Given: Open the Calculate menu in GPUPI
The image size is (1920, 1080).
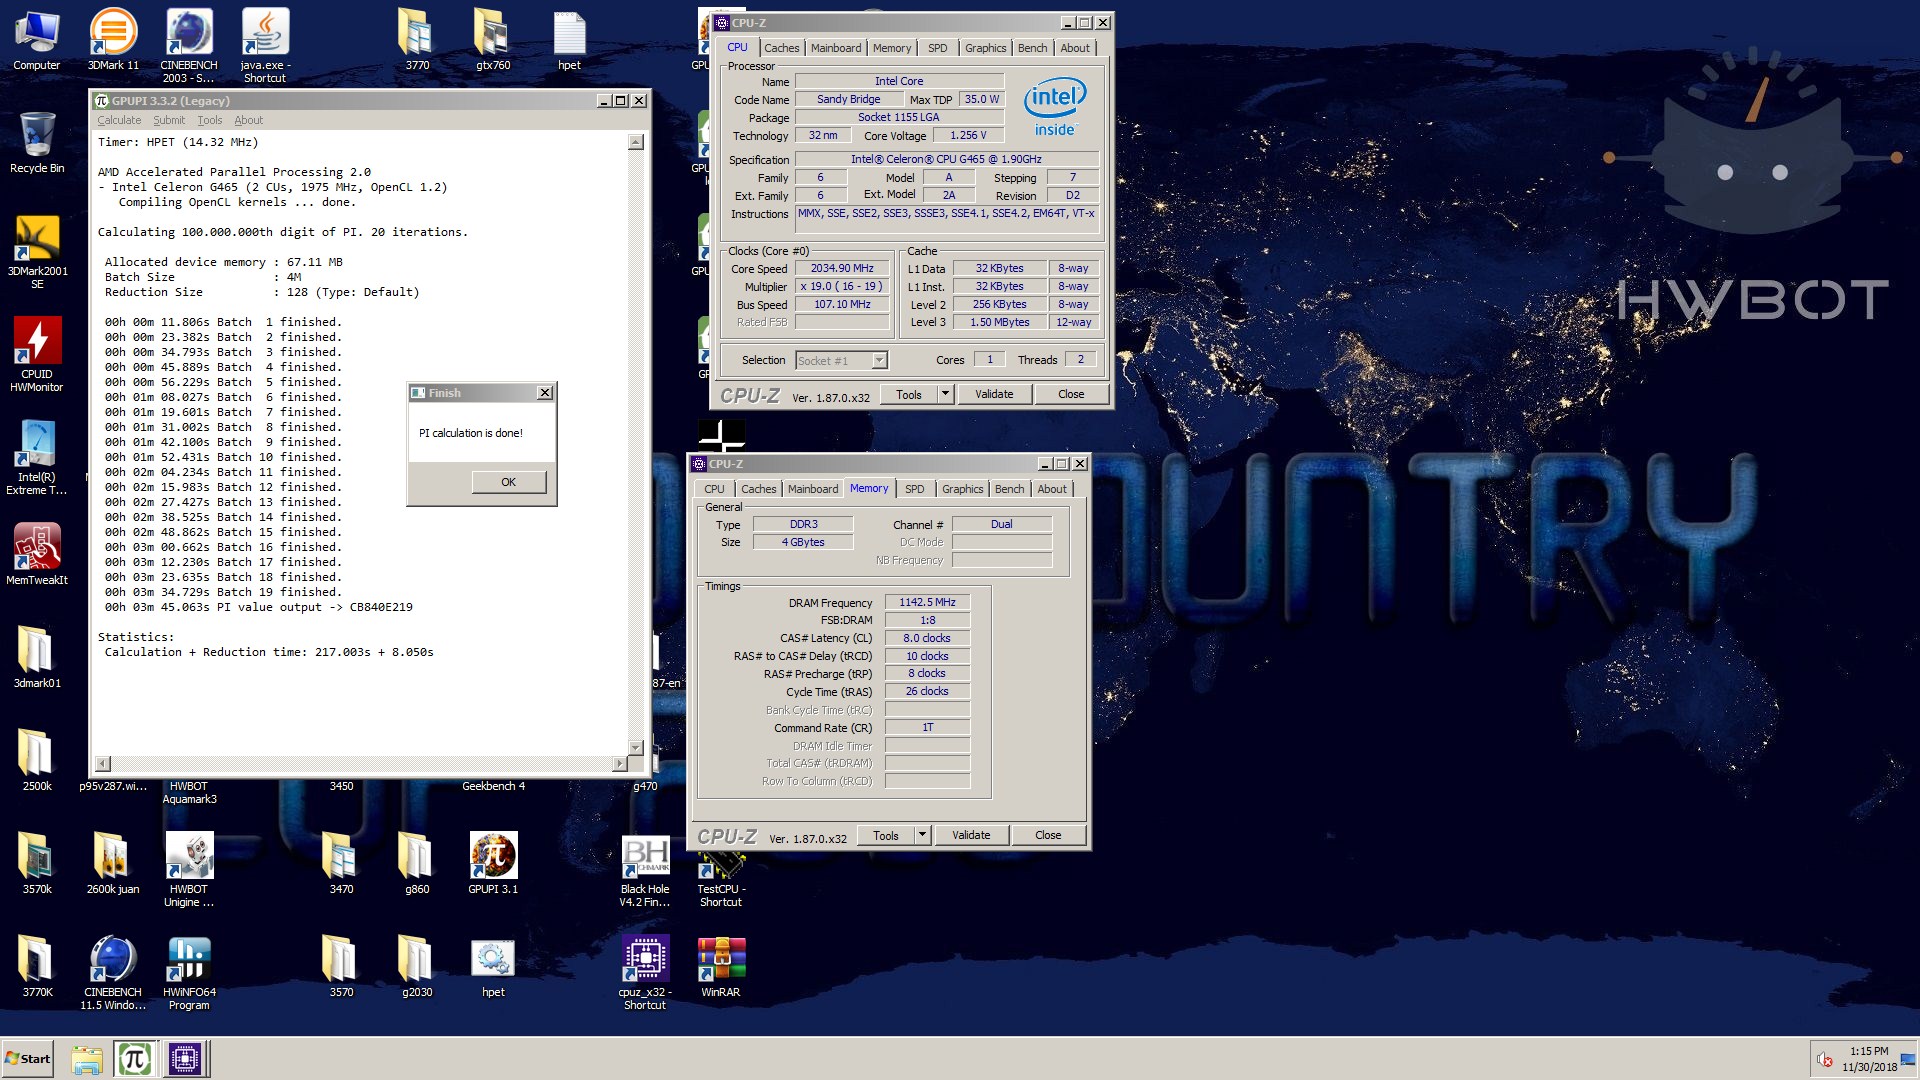Looking at the screenshot, I should tap(119, 120).
